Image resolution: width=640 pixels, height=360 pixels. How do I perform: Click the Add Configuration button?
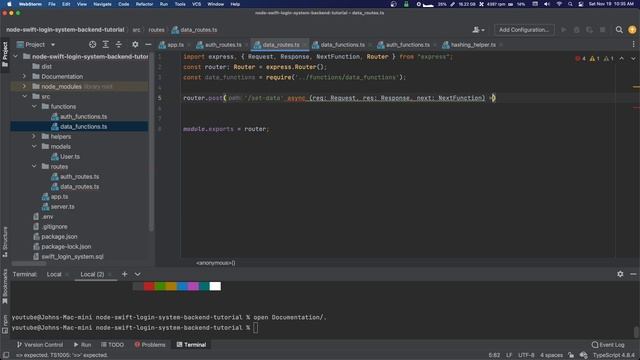point(524,30)
